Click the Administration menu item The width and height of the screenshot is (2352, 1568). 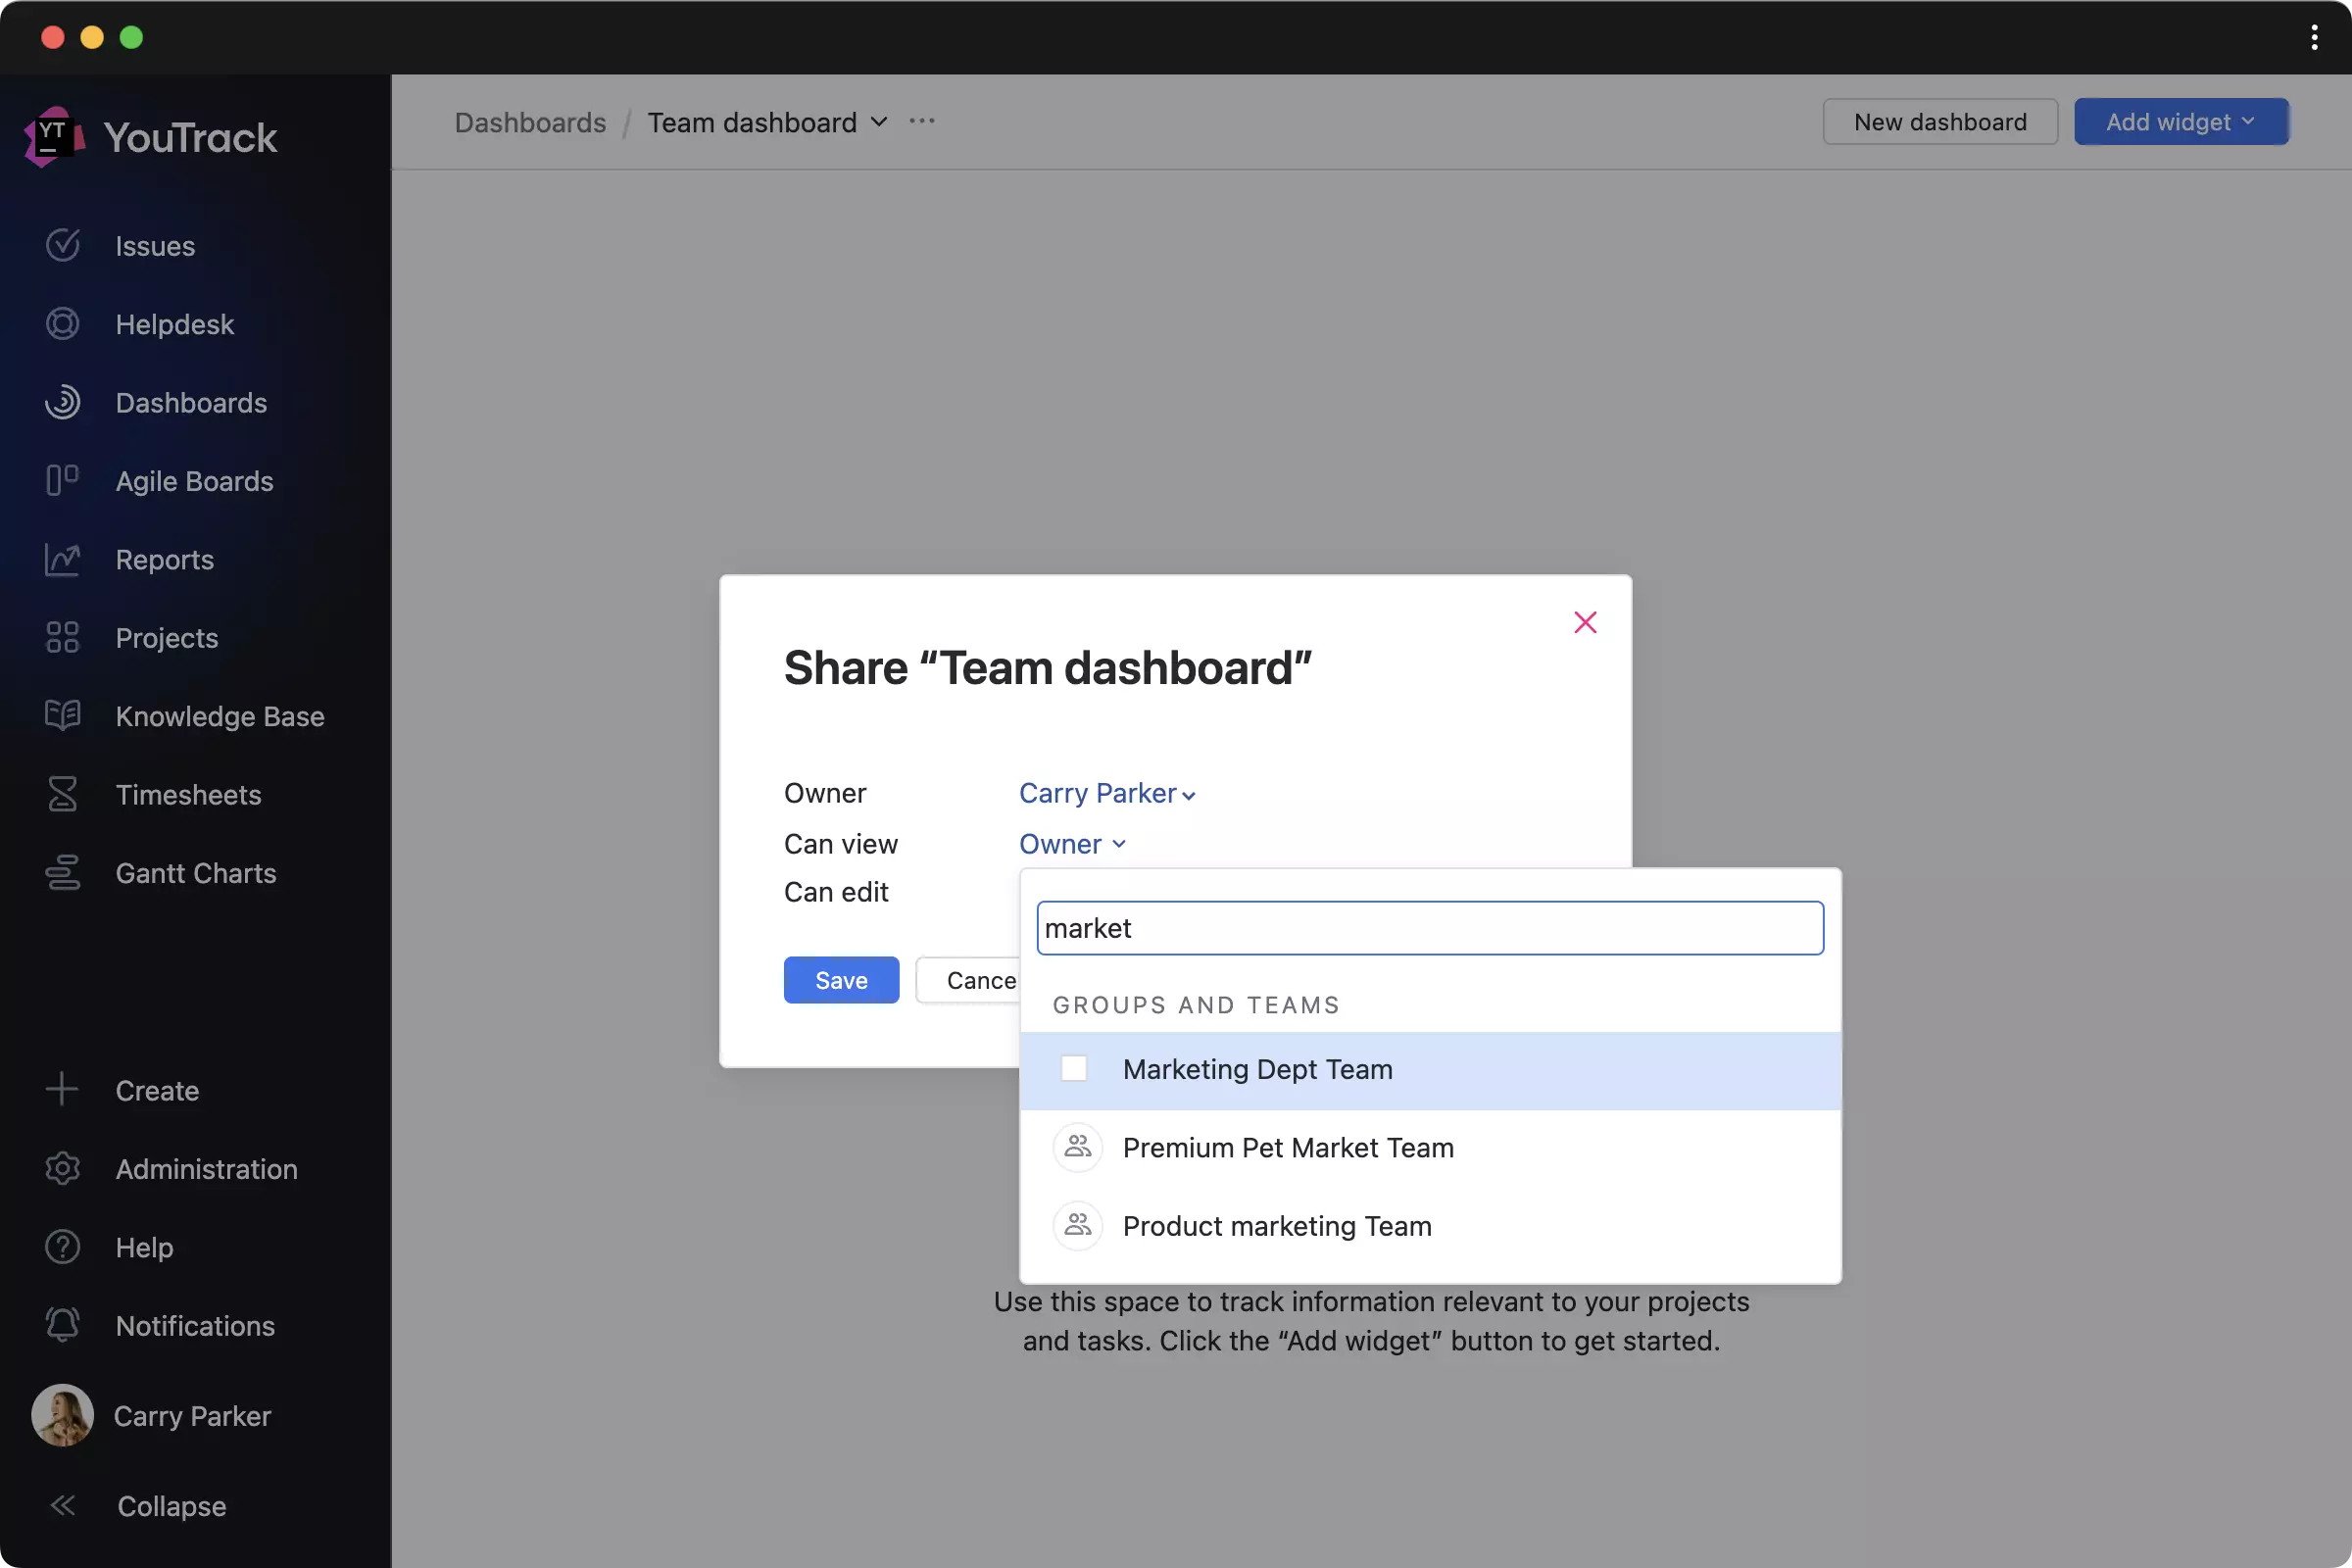(205, 1169)
